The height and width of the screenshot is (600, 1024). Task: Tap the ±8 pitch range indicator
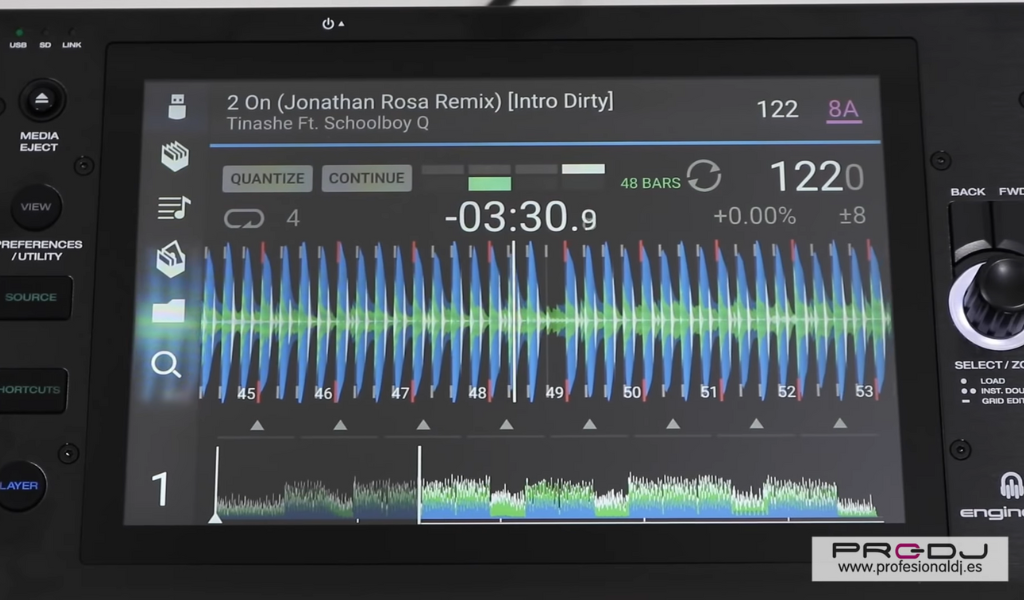852,215
